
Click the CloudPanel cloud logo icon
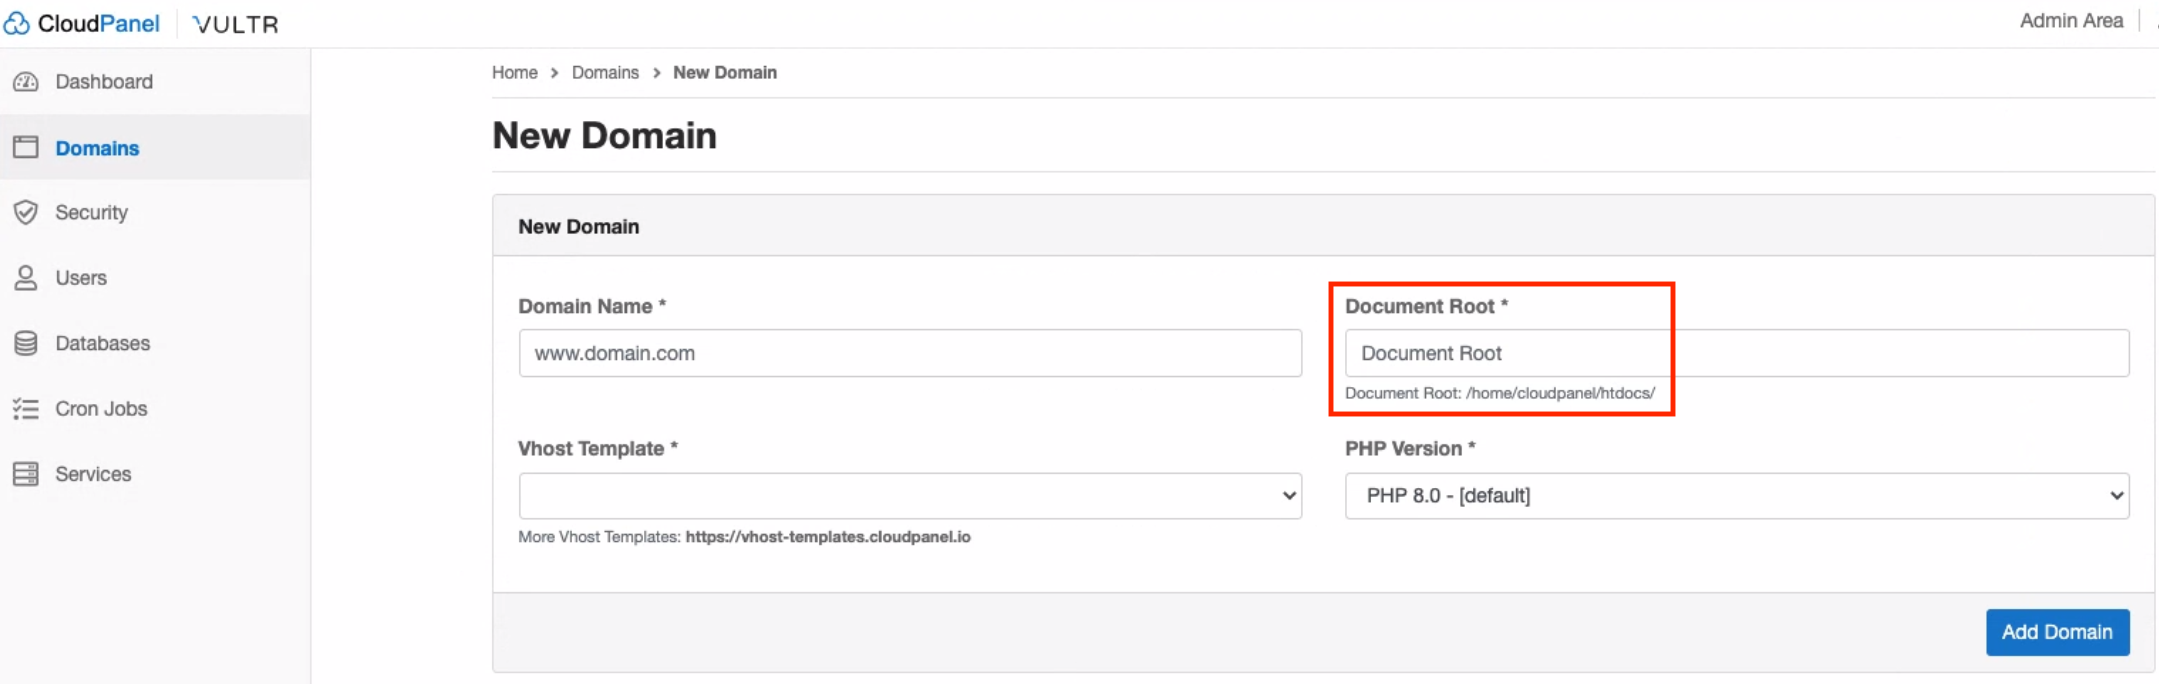pyautogui.click(x=17, y=23)
